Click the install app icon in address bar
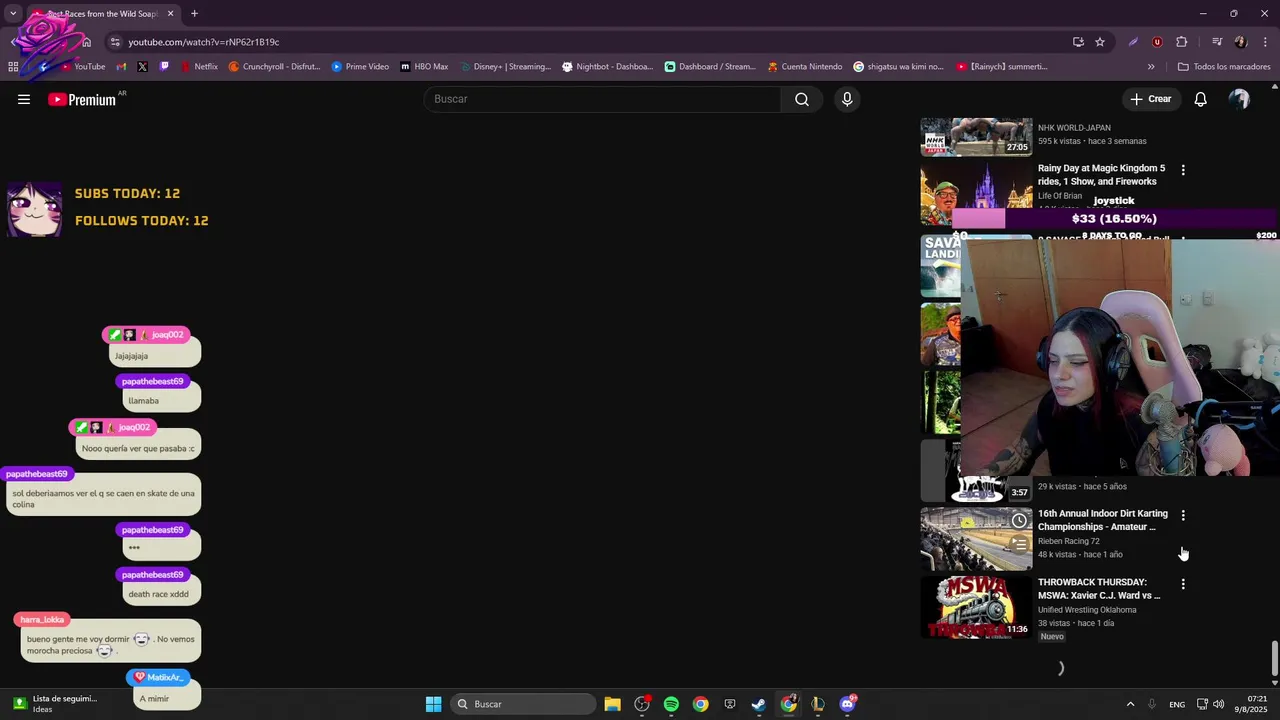 (1078, 42)
